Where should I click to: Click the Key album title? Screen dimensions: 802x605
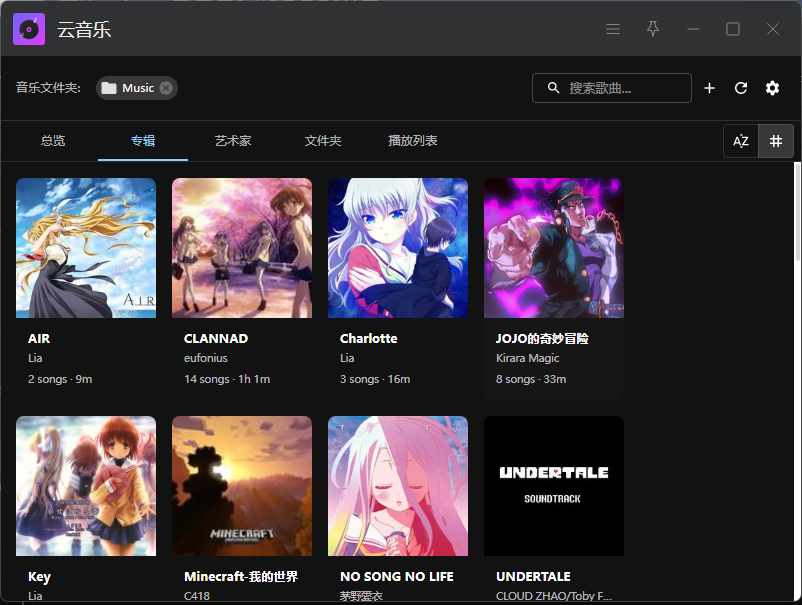(39, 577)
